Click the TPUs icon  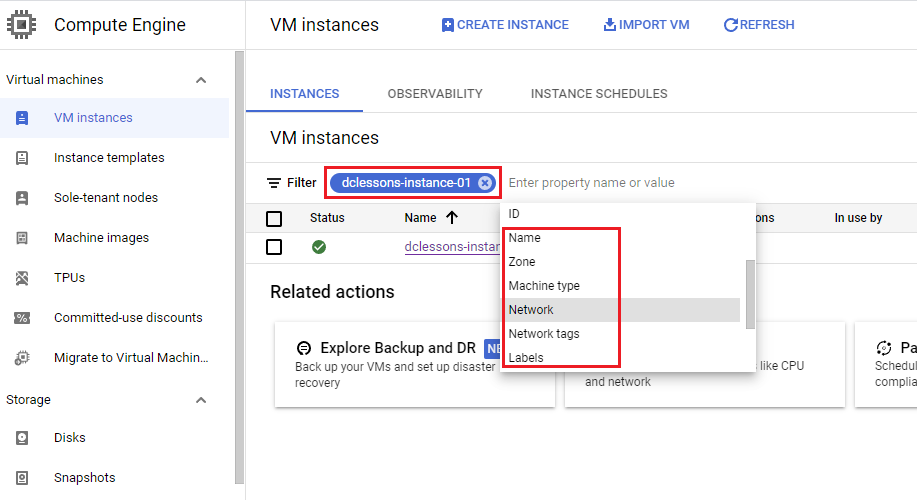point(22,278)
